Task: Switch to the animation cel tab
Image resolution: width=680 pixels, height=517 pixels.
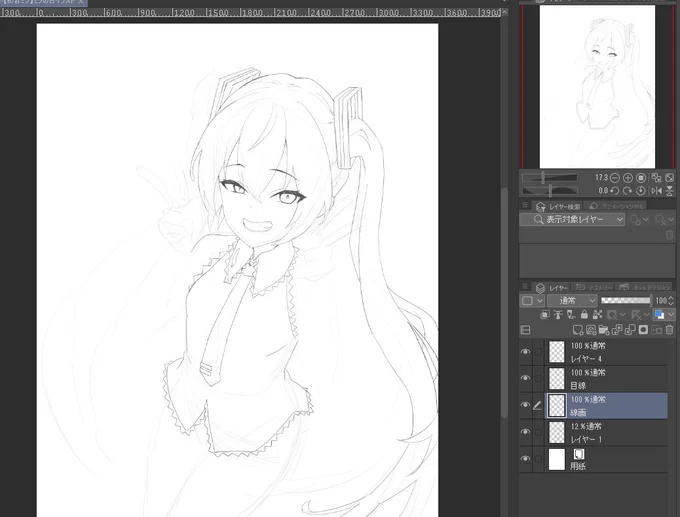Action: click(616, 206)
